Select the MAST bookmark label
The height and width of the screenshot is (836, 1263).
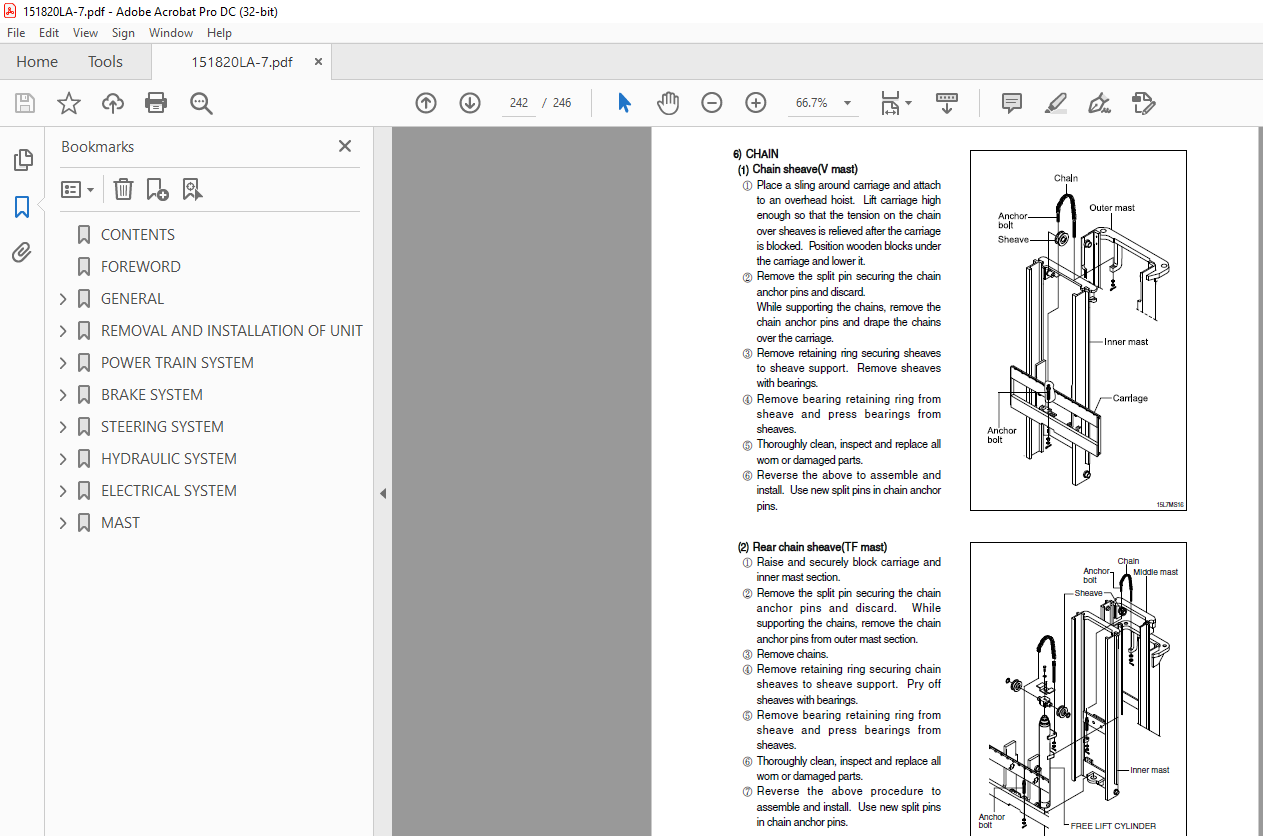tap(120, 523)
